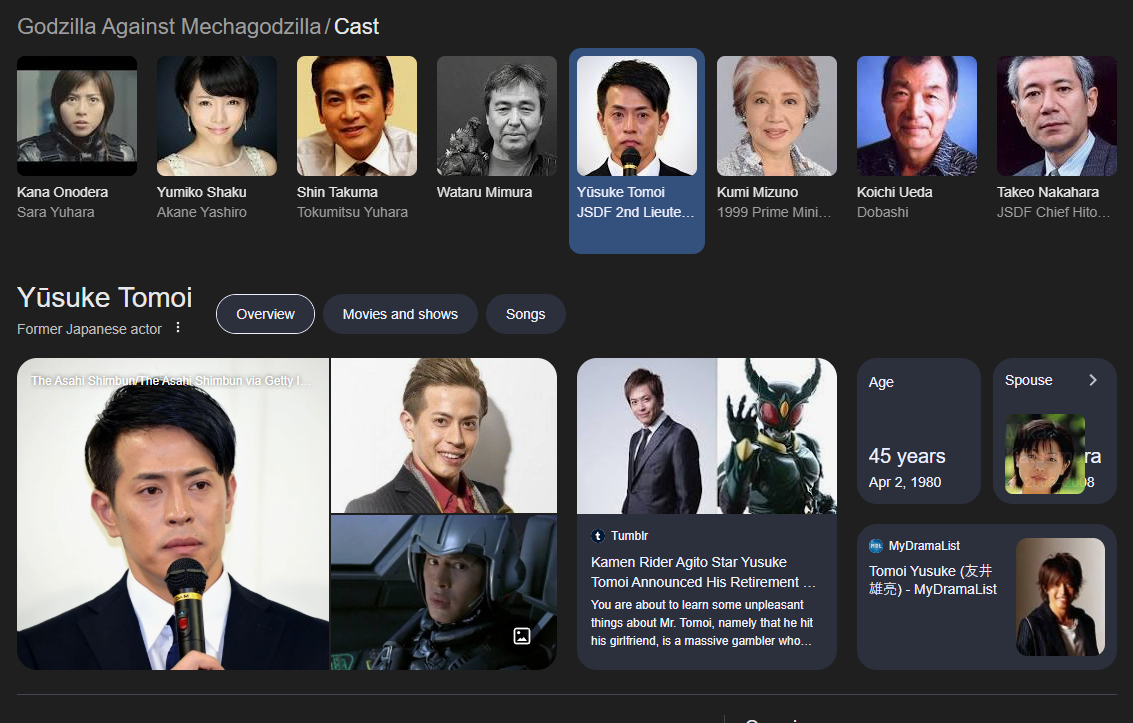
Task: Click the Tumblr source icon
Action: 598,536
